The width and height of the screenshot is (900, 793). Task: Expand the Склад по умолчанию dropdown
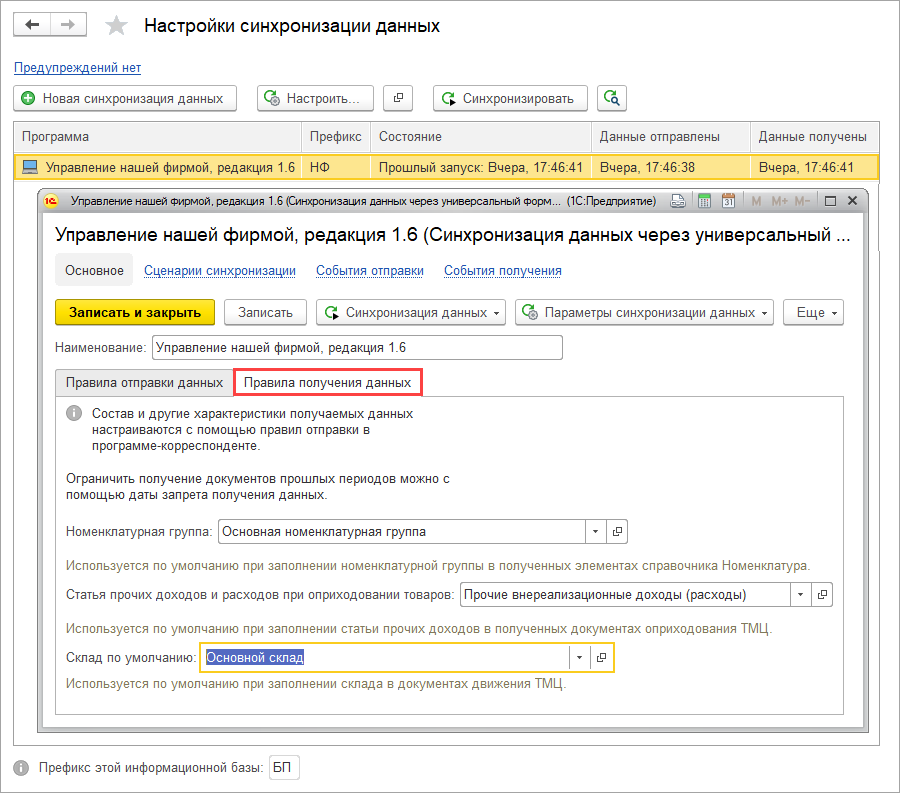point(580,657)
